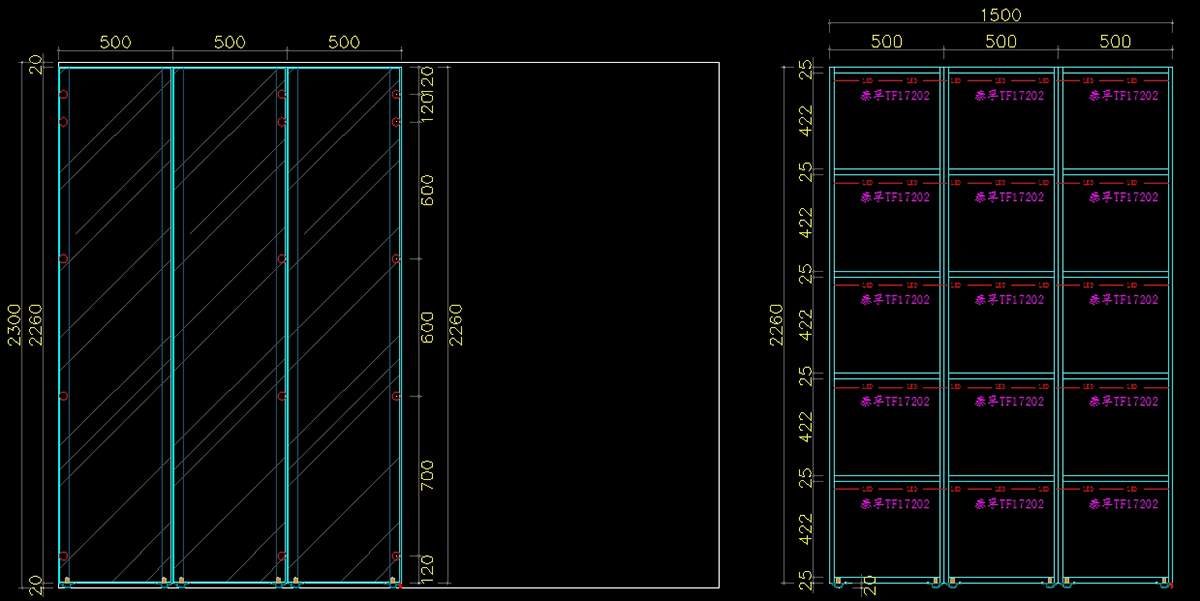
Task: Select the topmost 422 shelf height dimension
Action: pos(808,120)
